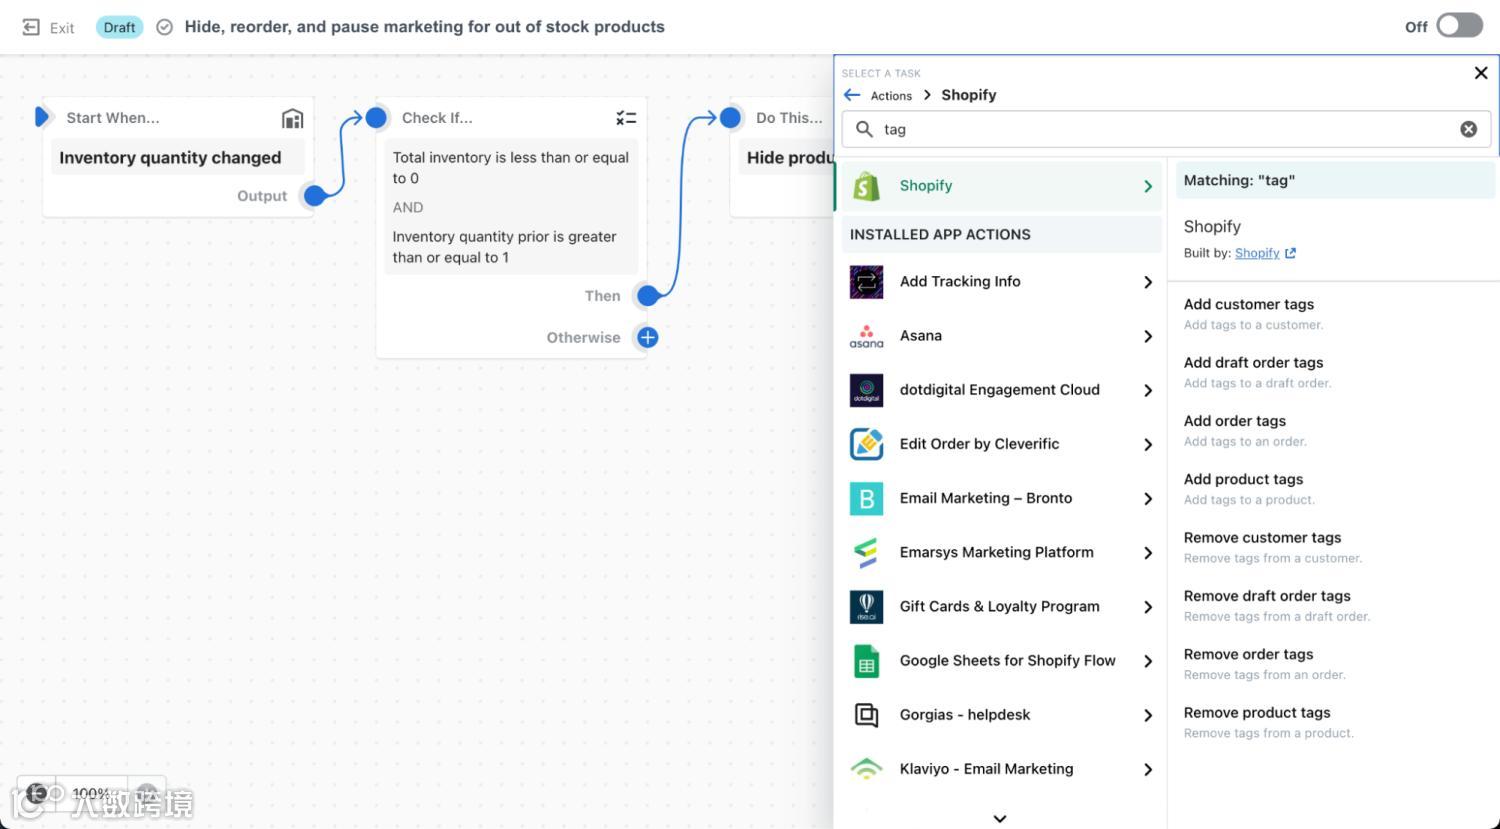Click the trigger start flag icon

click(41, 117)
